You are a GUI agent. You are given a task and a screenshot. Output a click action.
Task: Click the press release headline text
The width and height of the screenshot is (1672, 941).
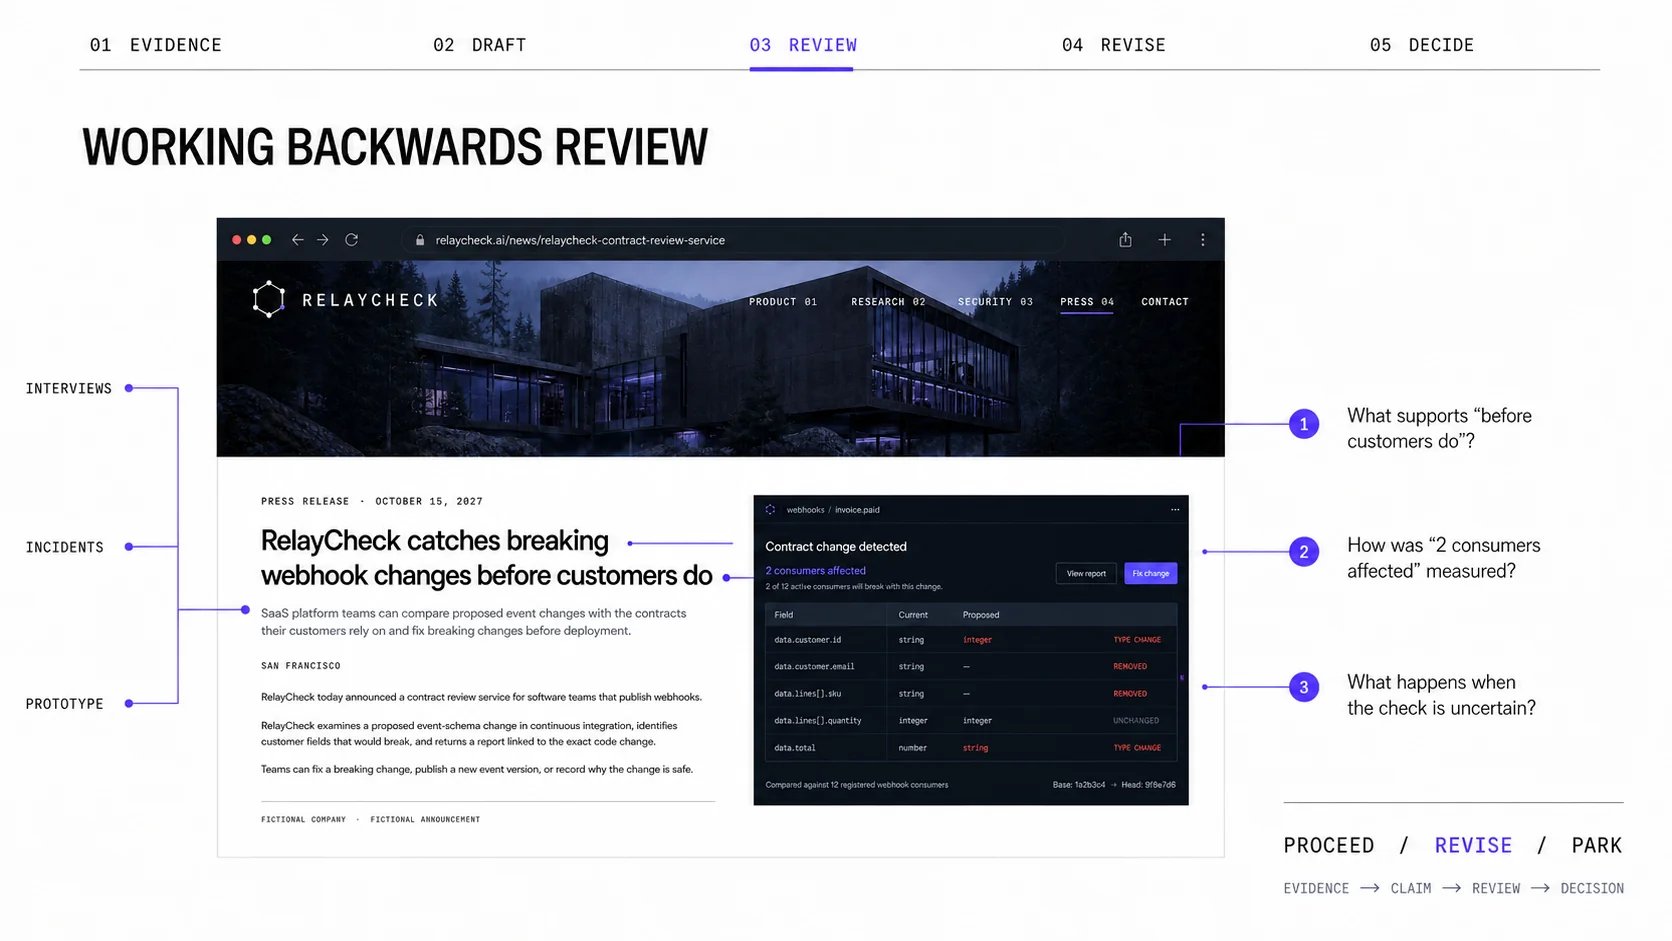(x=486, y=558)
